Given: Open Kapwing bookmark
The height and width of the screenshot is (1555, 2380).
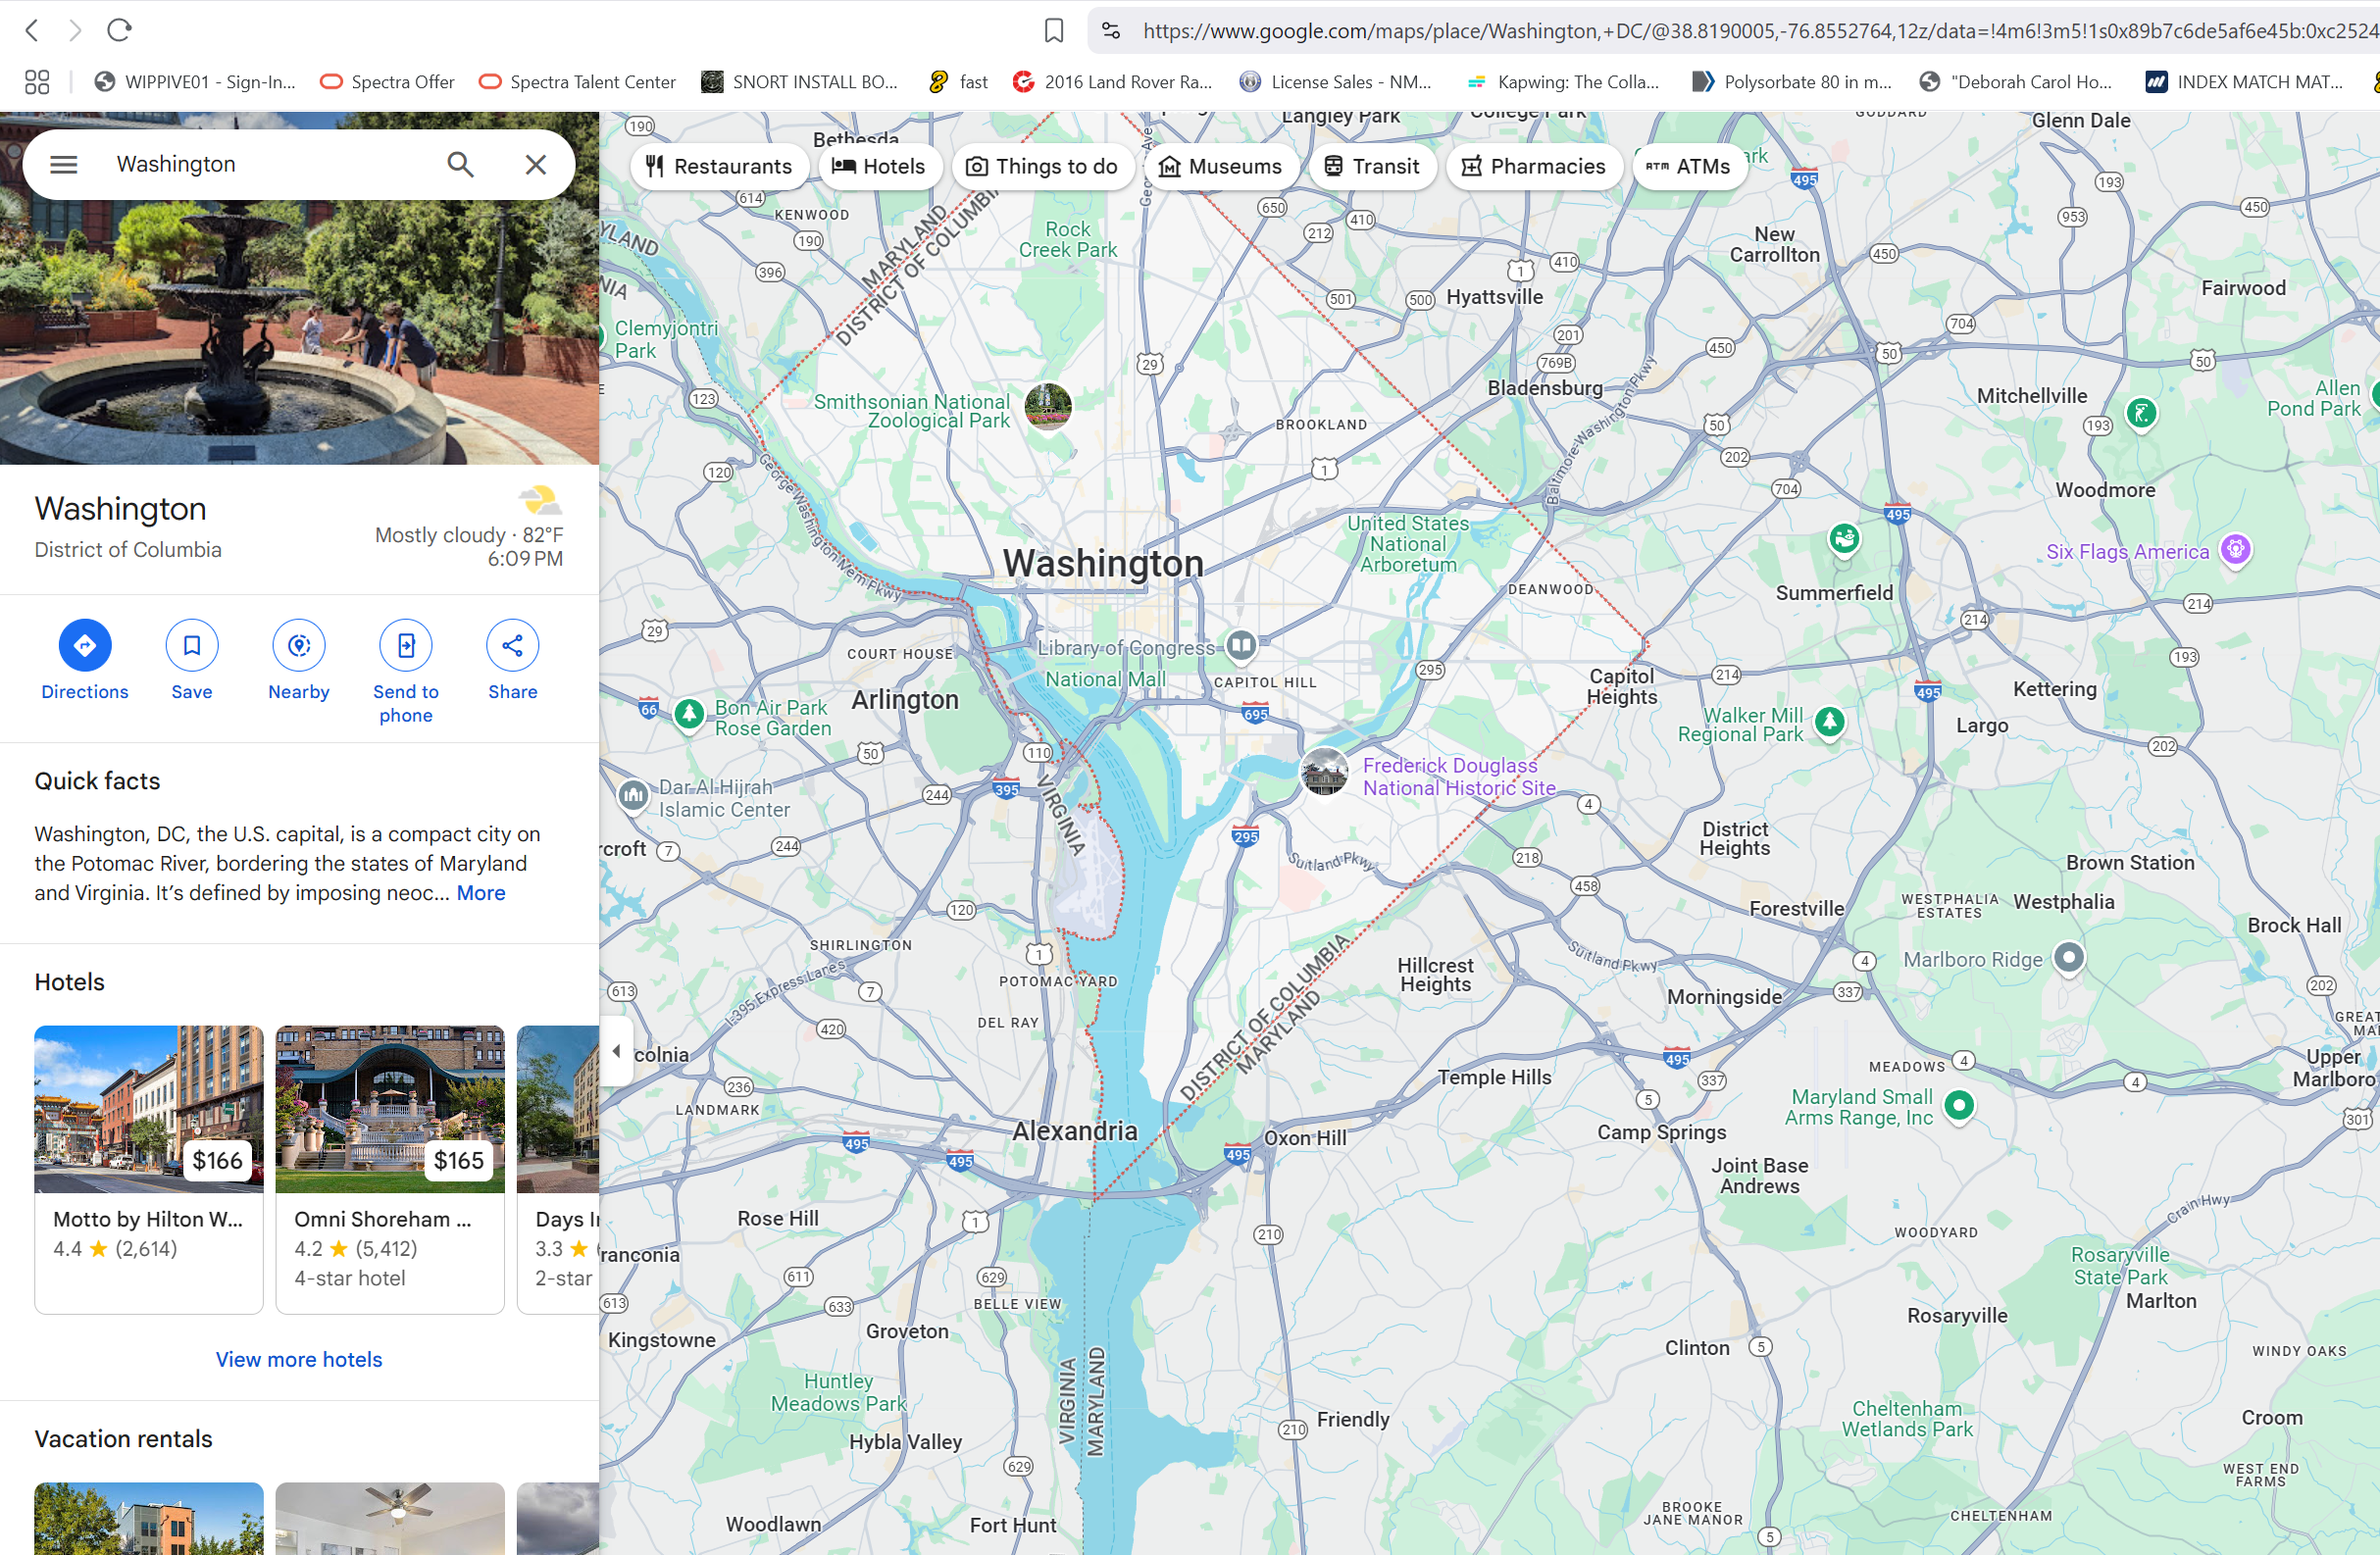Looking at the screenshot, I should 1563,82.
